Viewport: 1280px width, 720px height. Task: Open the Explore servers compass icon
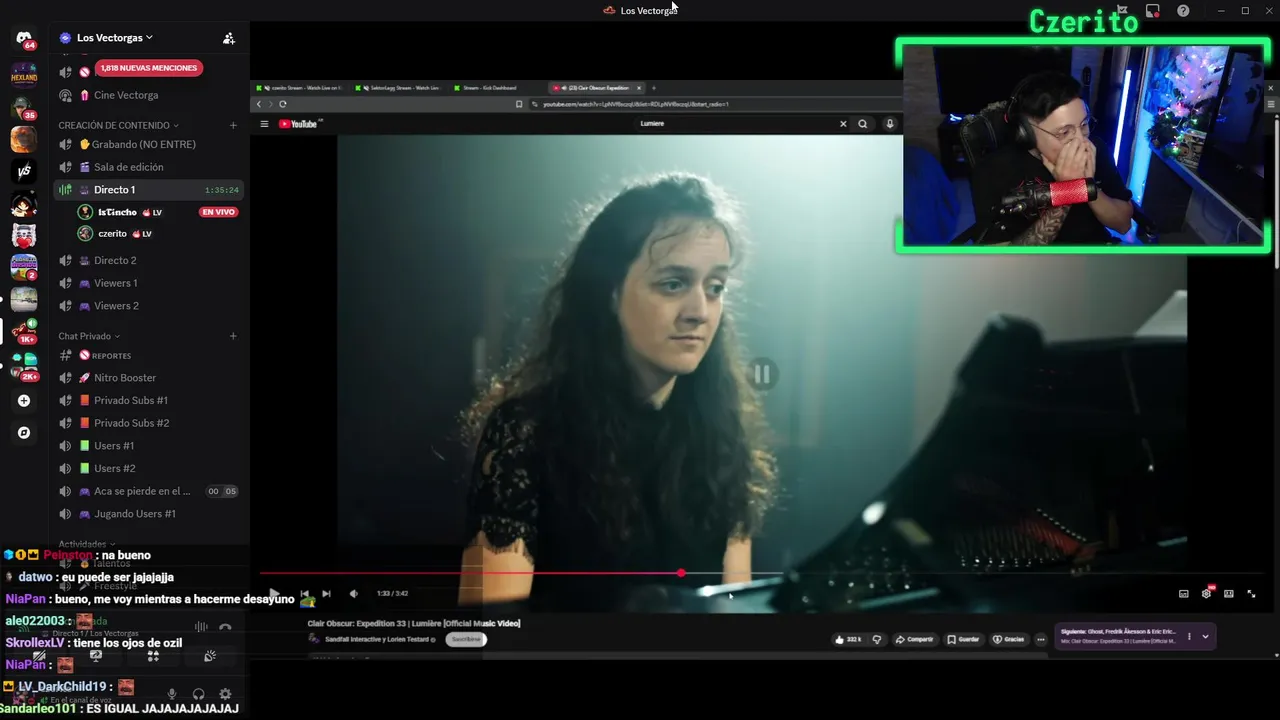[24, 433]
